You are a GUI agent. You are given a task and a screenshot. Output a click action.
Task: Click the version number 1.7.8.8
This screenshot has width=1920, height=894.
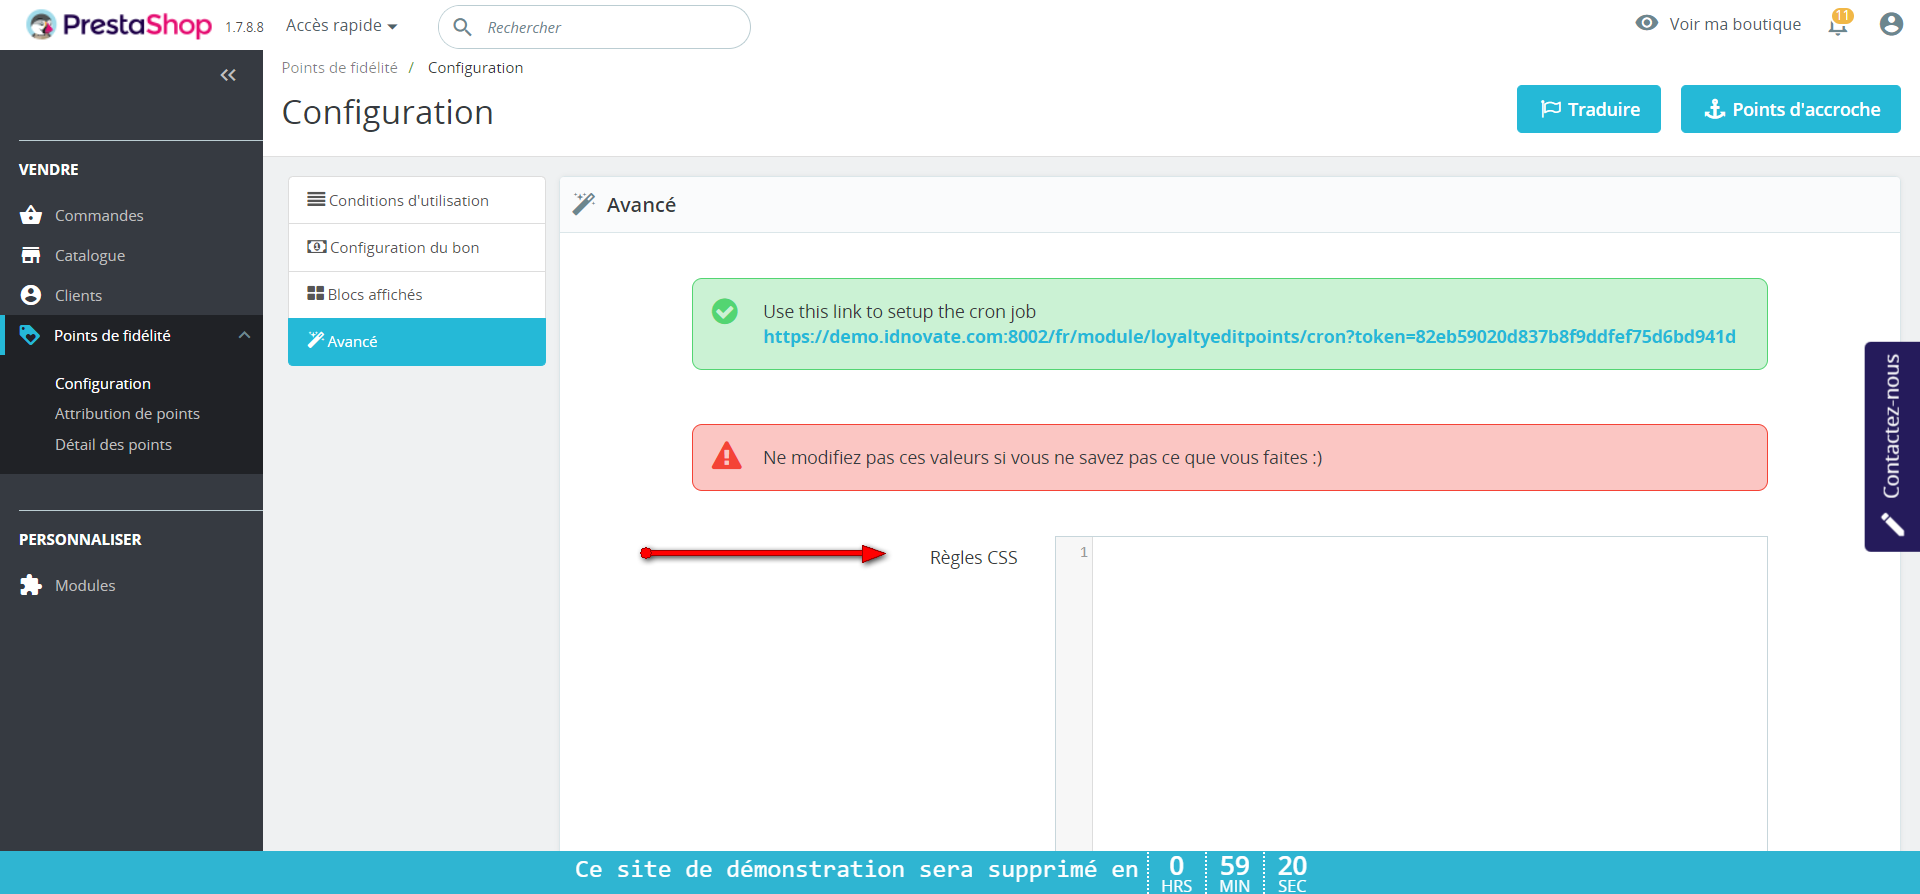click(x=244, y=27)
